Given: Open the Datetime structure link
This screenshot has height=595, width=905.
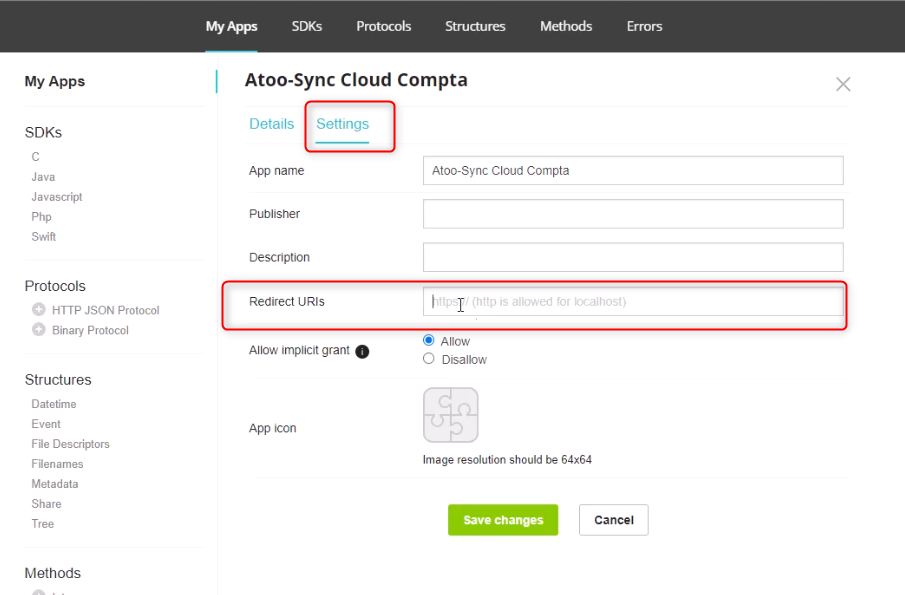Looking at the screenshot, I should point(54,404).
